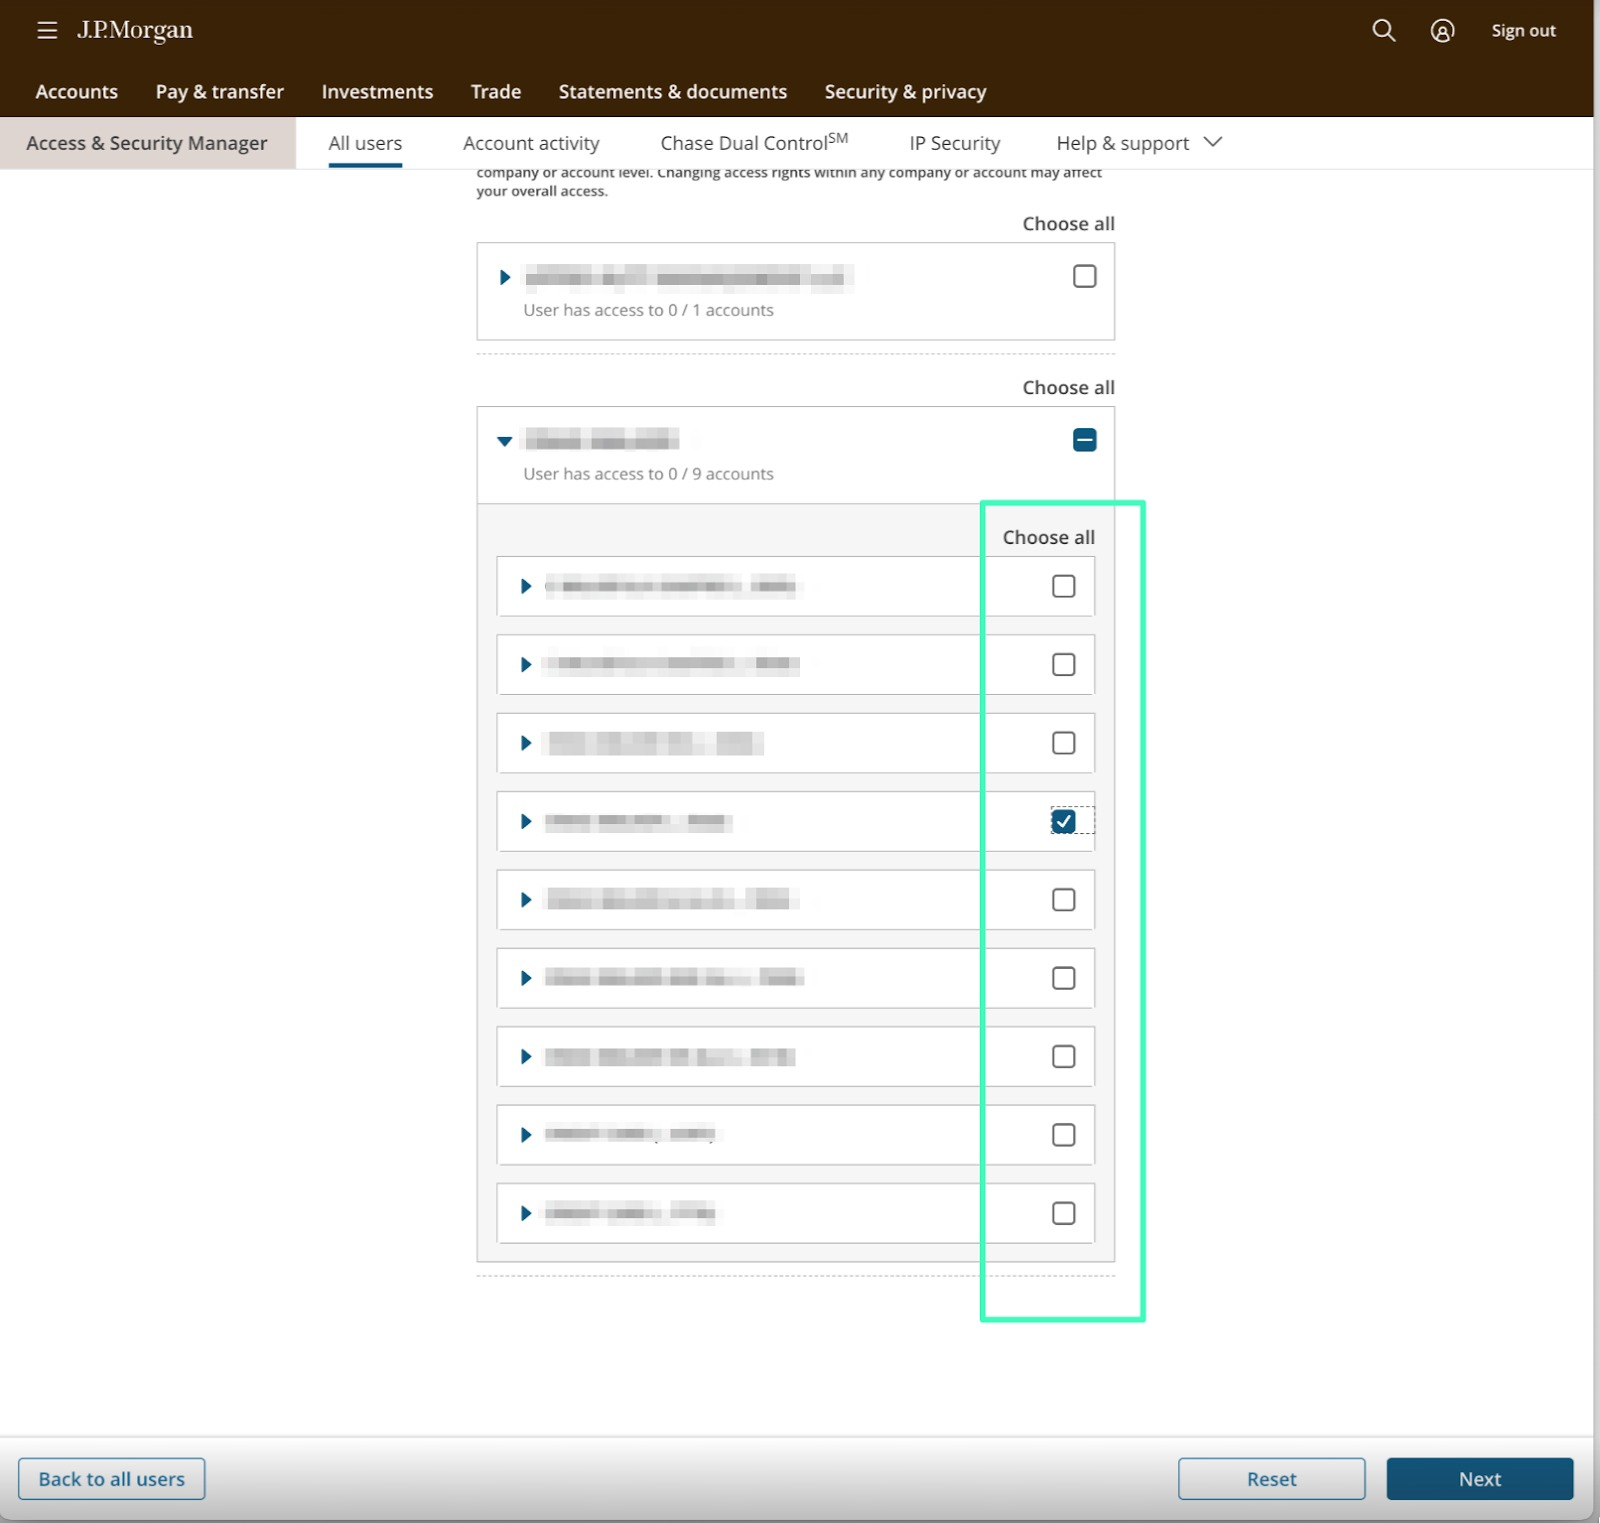Switch to the Account activity tab
The width and height of the screenshot is (1600, 1523).
pos(531,143)
